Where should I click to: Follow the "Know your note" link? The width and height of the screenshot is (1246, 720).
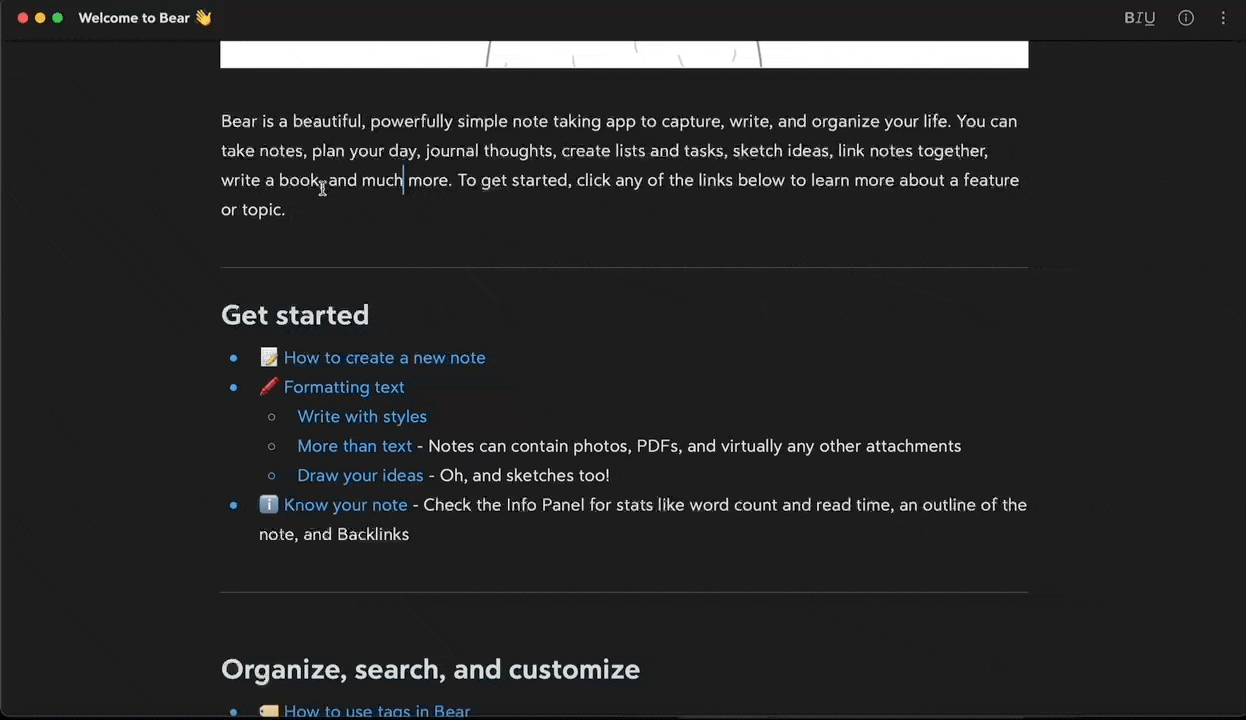coord(345,505)
